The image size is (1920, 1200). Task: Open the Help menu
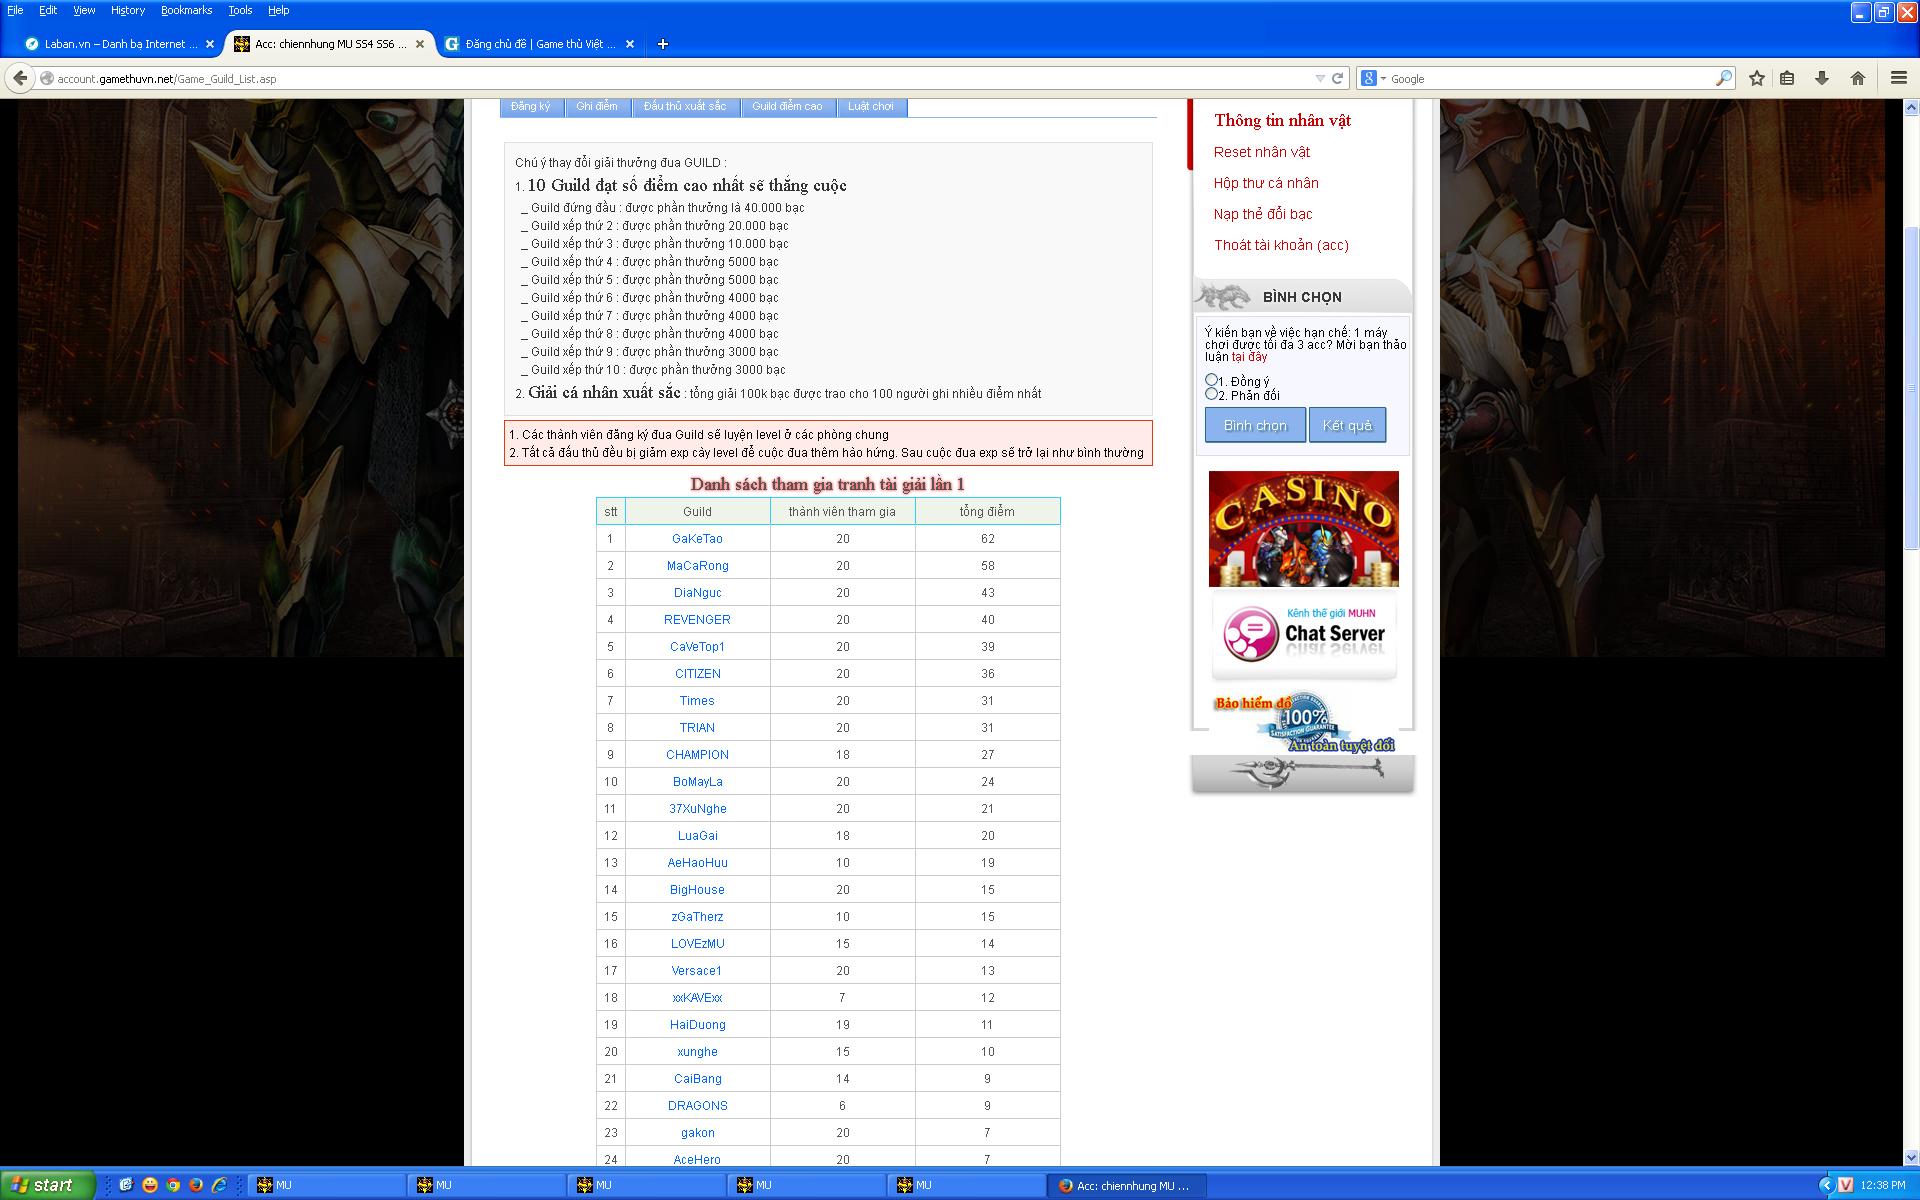[x=278, y=10]
